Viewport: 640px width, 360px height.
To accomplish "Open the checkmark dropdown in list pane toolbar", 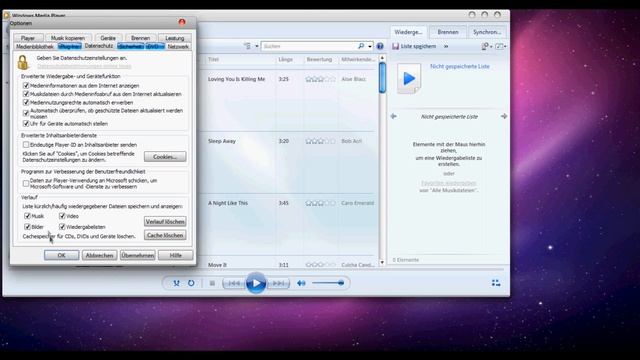I will tap(501, 47).
